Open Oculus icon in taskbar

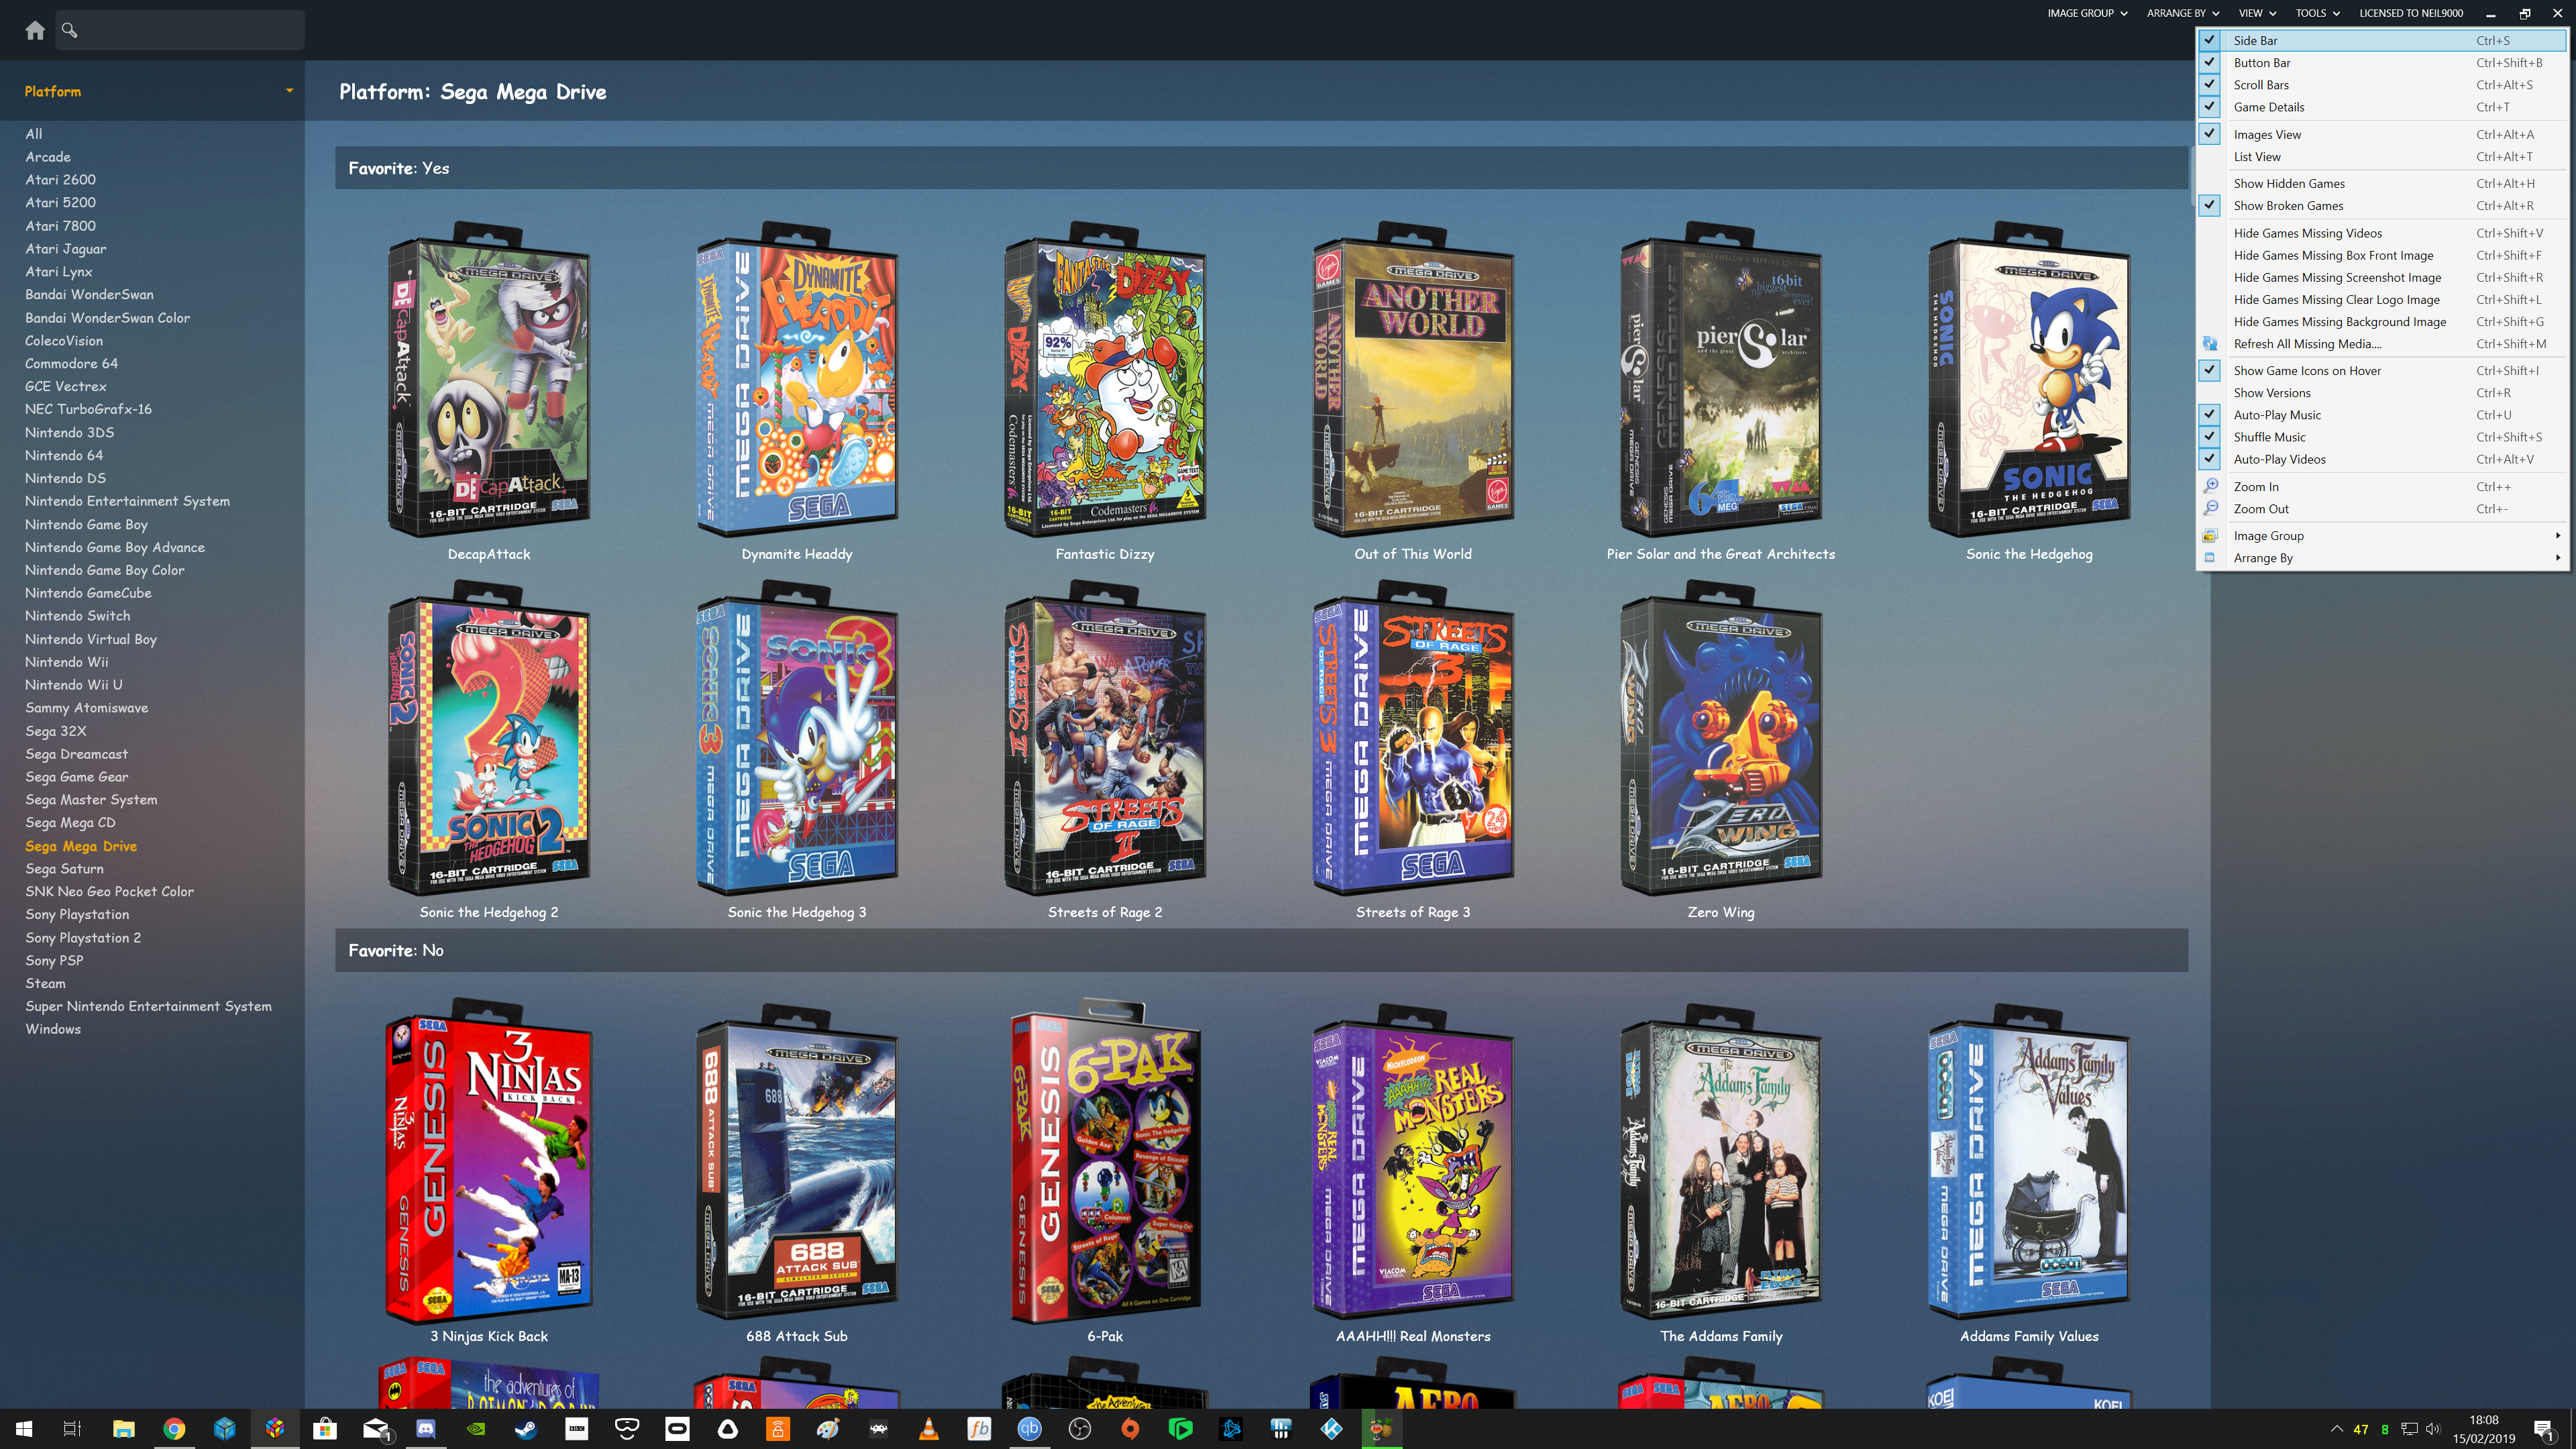tap(677, 1429)
